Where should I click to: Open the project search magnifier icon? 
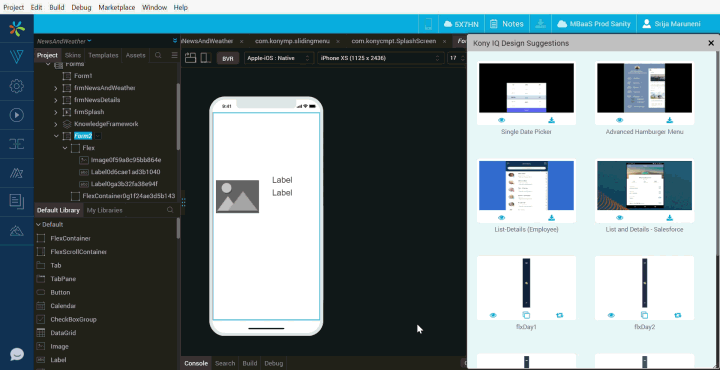coord(158,55)
